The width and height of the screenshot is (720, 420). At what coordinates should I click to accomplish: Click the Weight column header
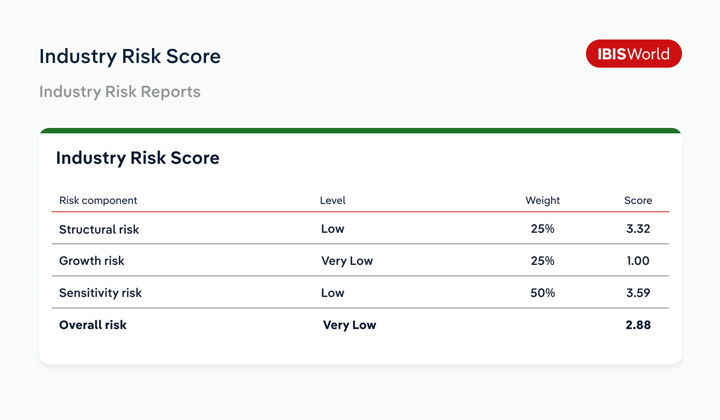click(x=543, y=201)
